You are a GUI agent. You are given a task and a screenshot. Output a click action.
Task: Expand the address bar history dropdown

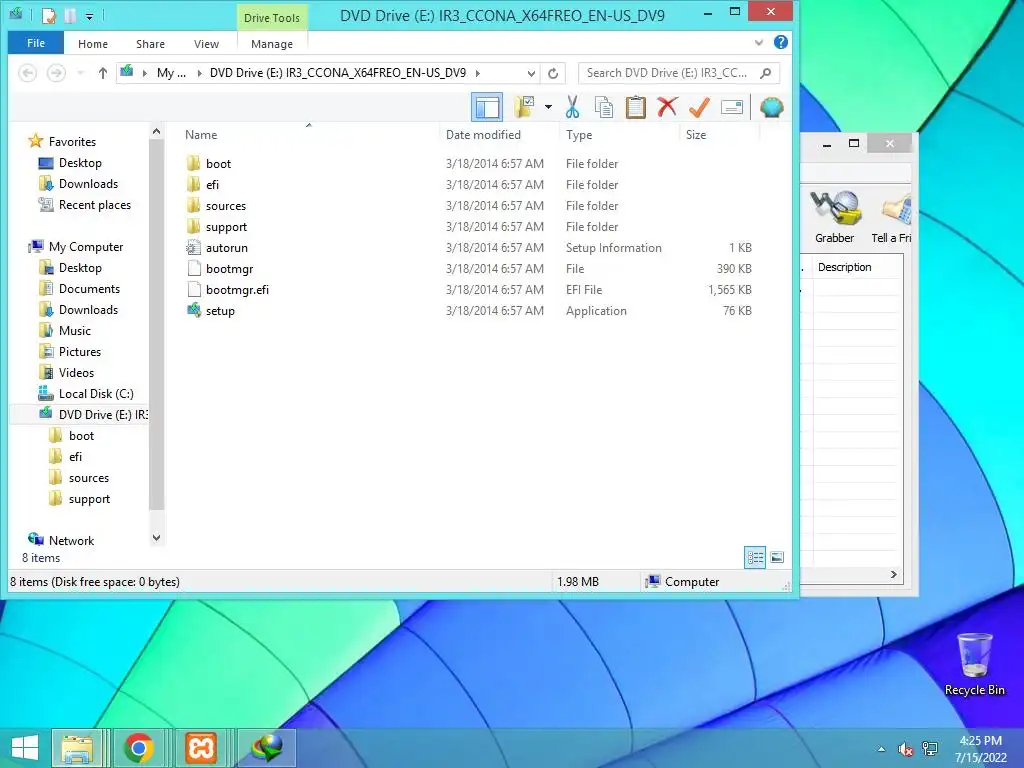(531, 73)
